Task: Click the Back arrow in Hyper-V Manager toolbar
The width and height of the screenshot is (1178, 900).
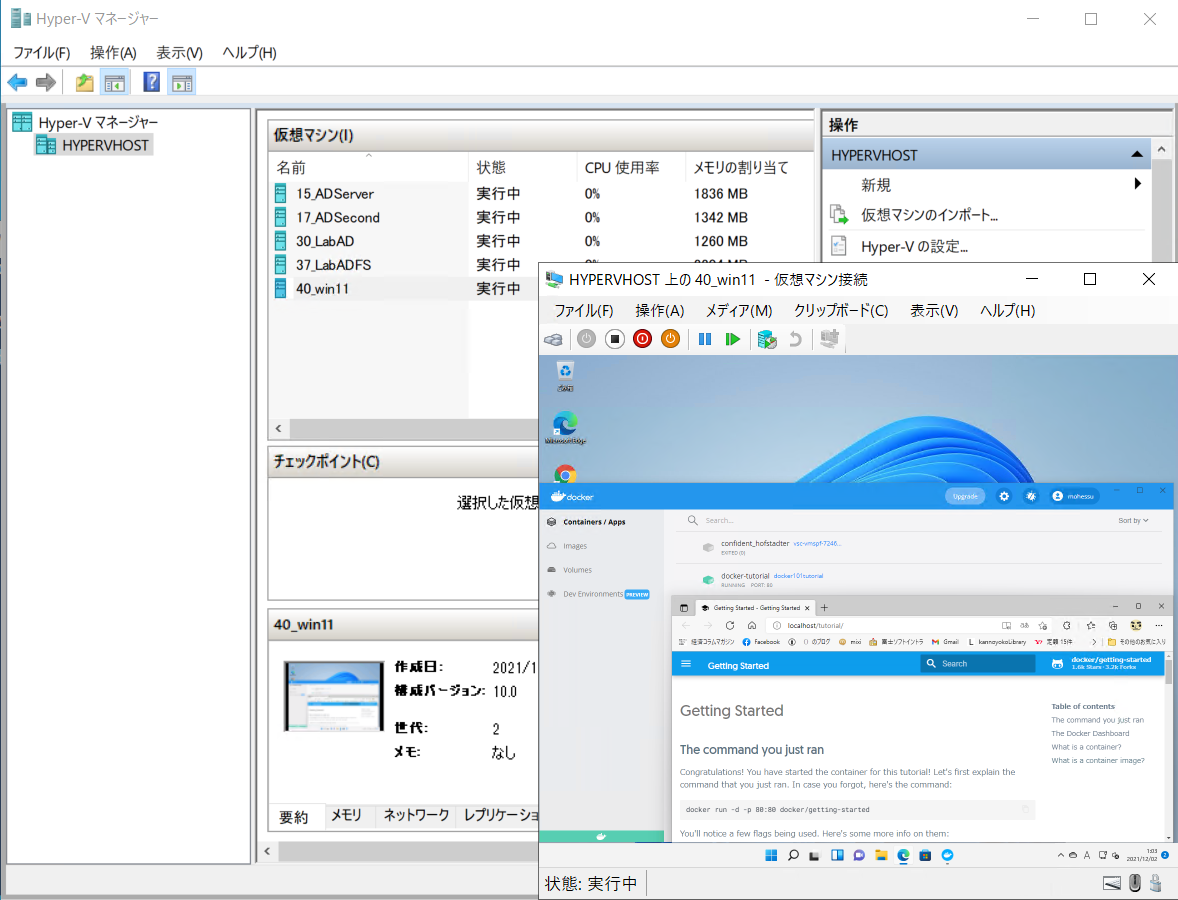Action: [17, 82]
